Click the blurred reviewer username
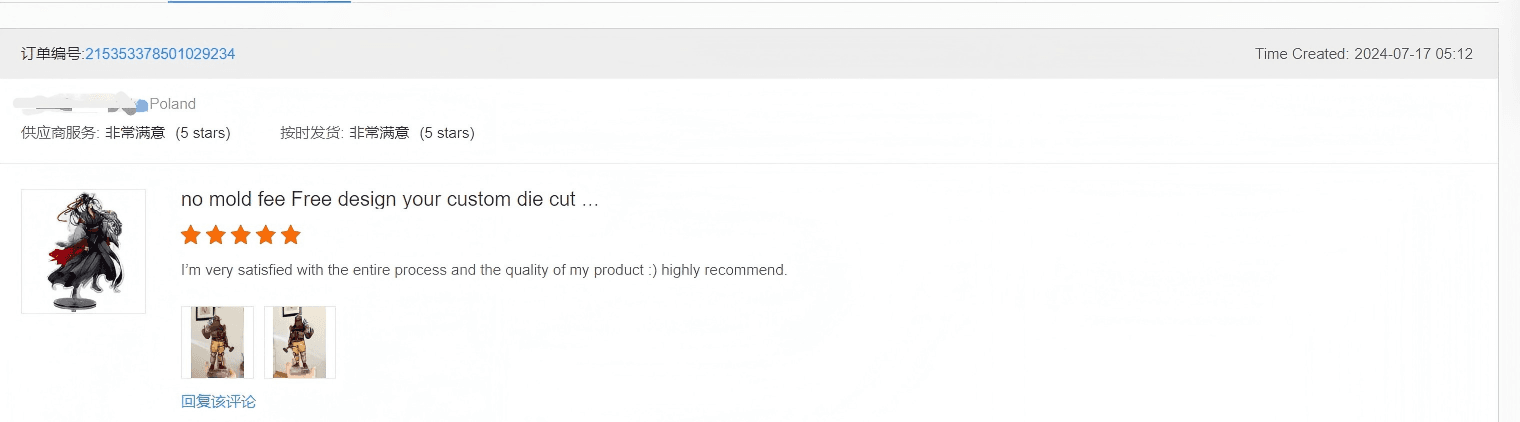Viewport: 1520px width, 422px height. pos(75,102)
